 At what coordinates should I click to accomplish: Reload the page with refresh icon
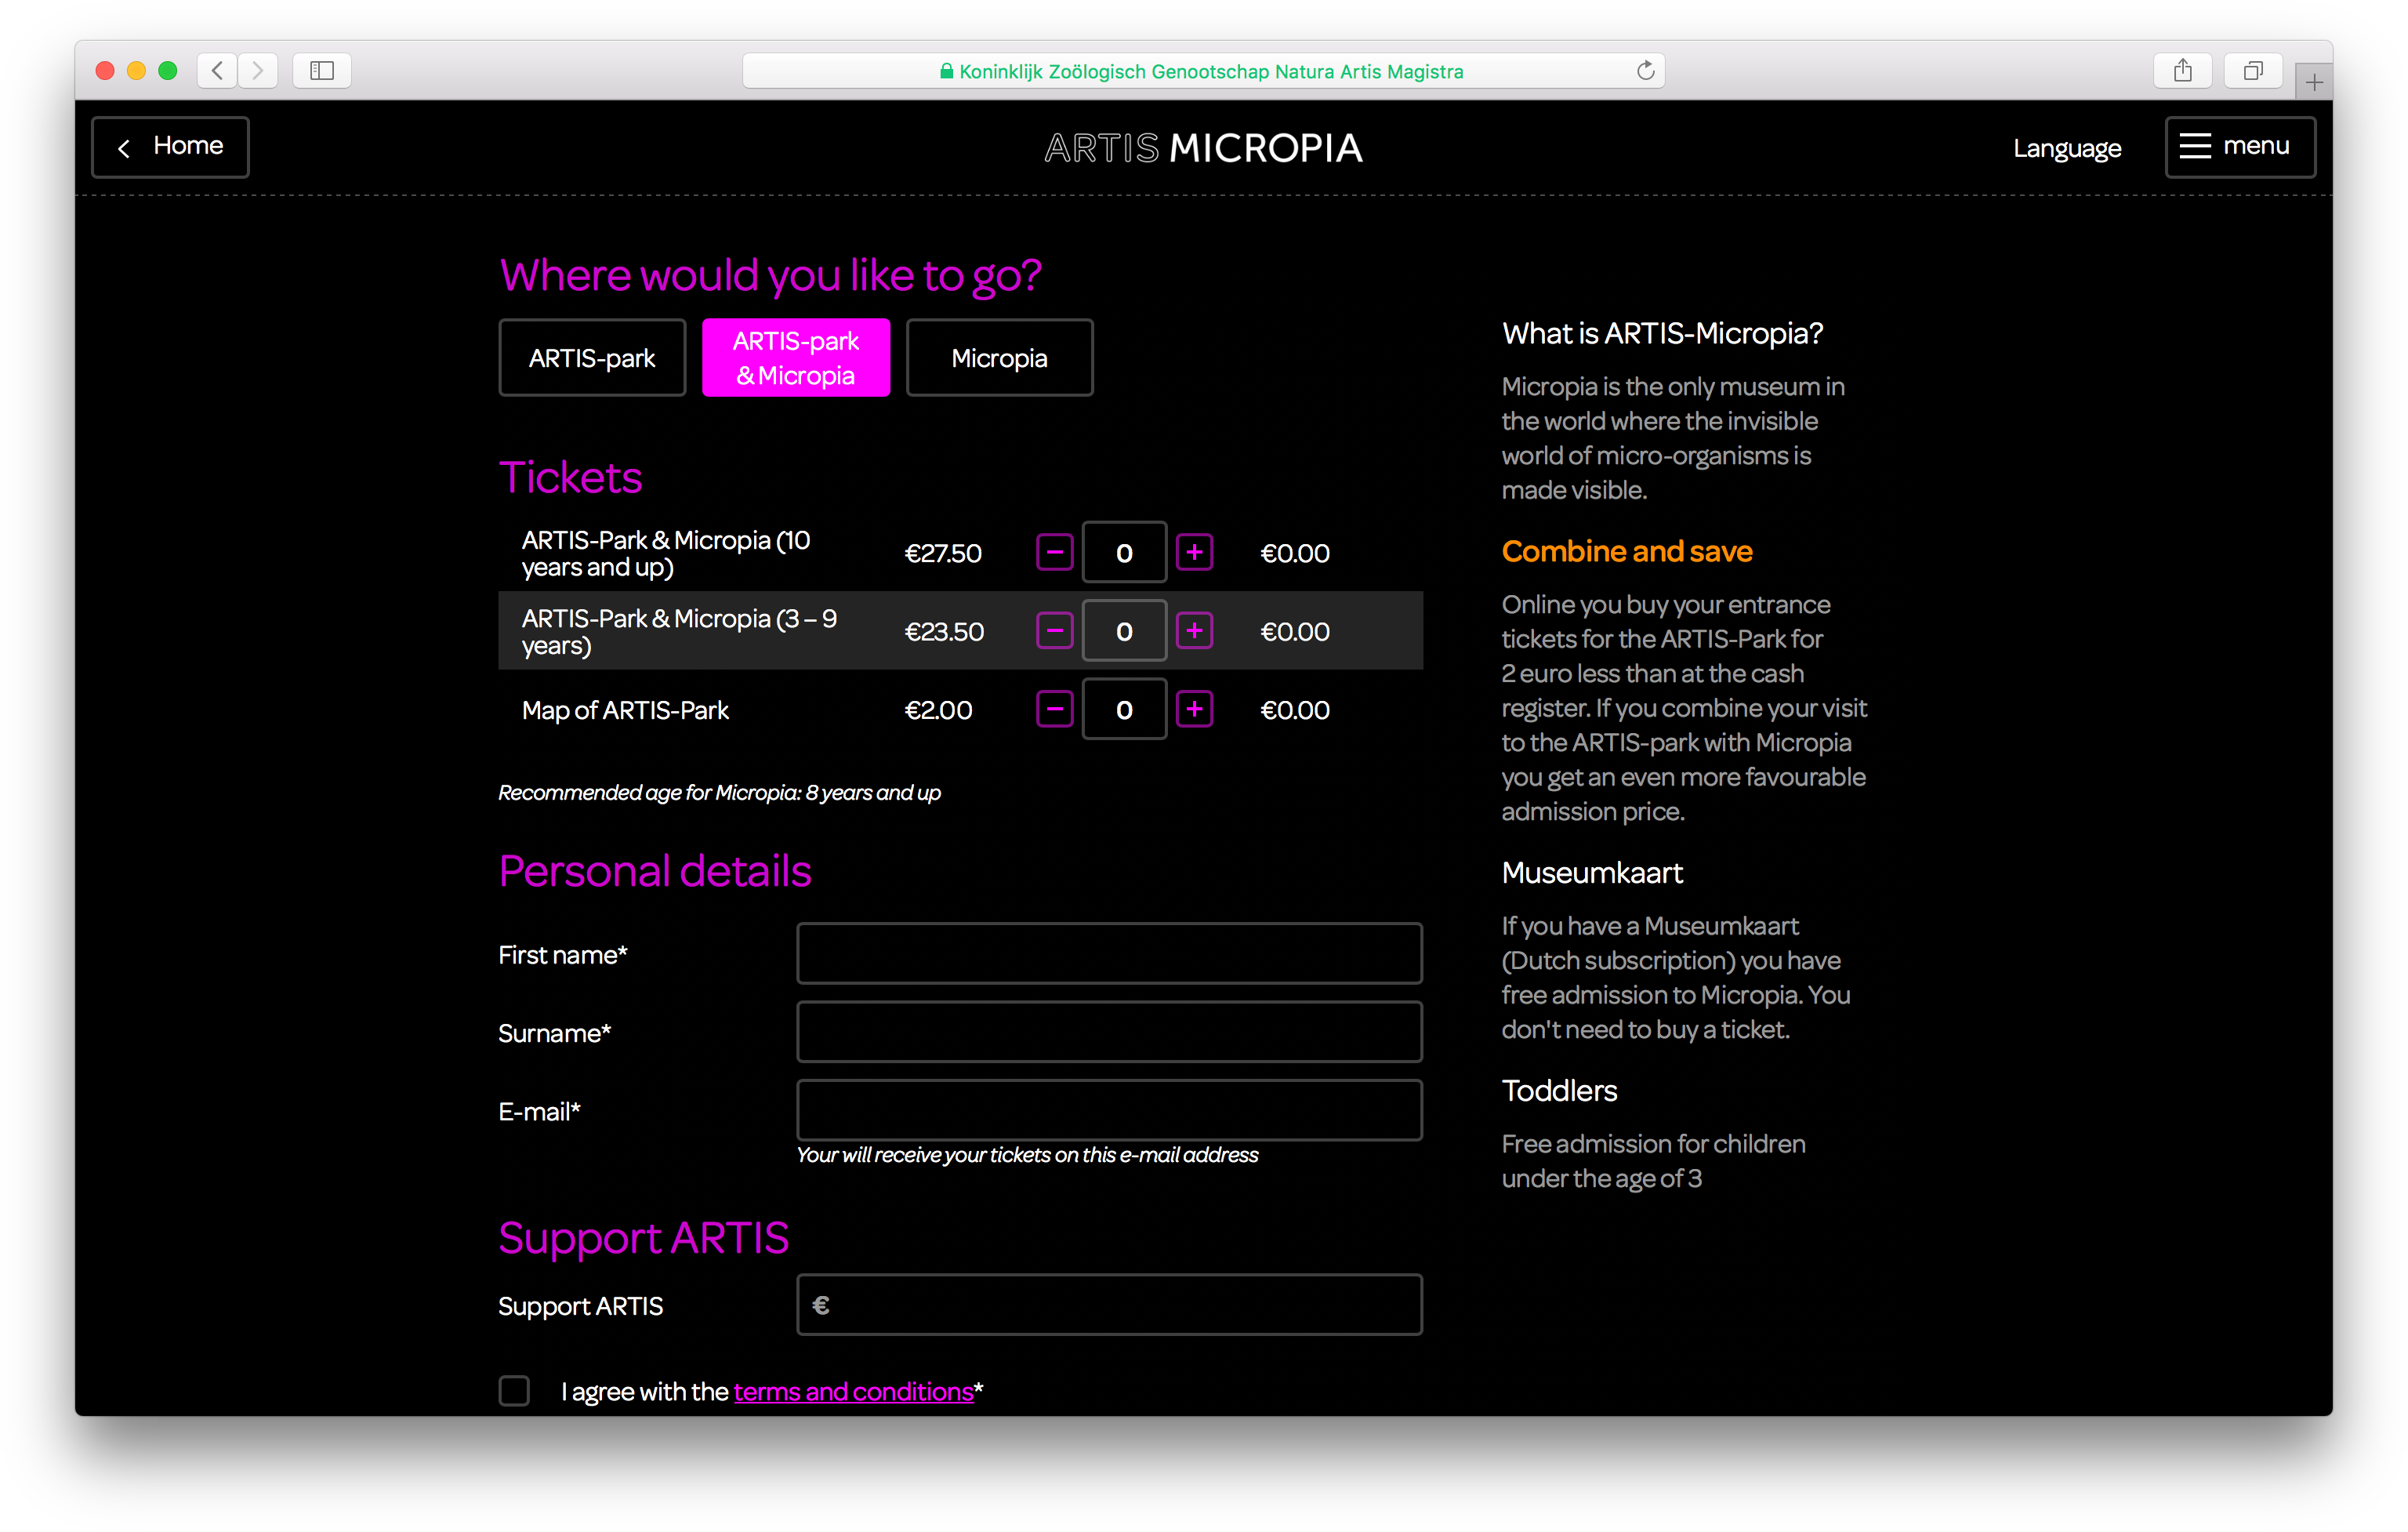click(x=1645, y=70)
